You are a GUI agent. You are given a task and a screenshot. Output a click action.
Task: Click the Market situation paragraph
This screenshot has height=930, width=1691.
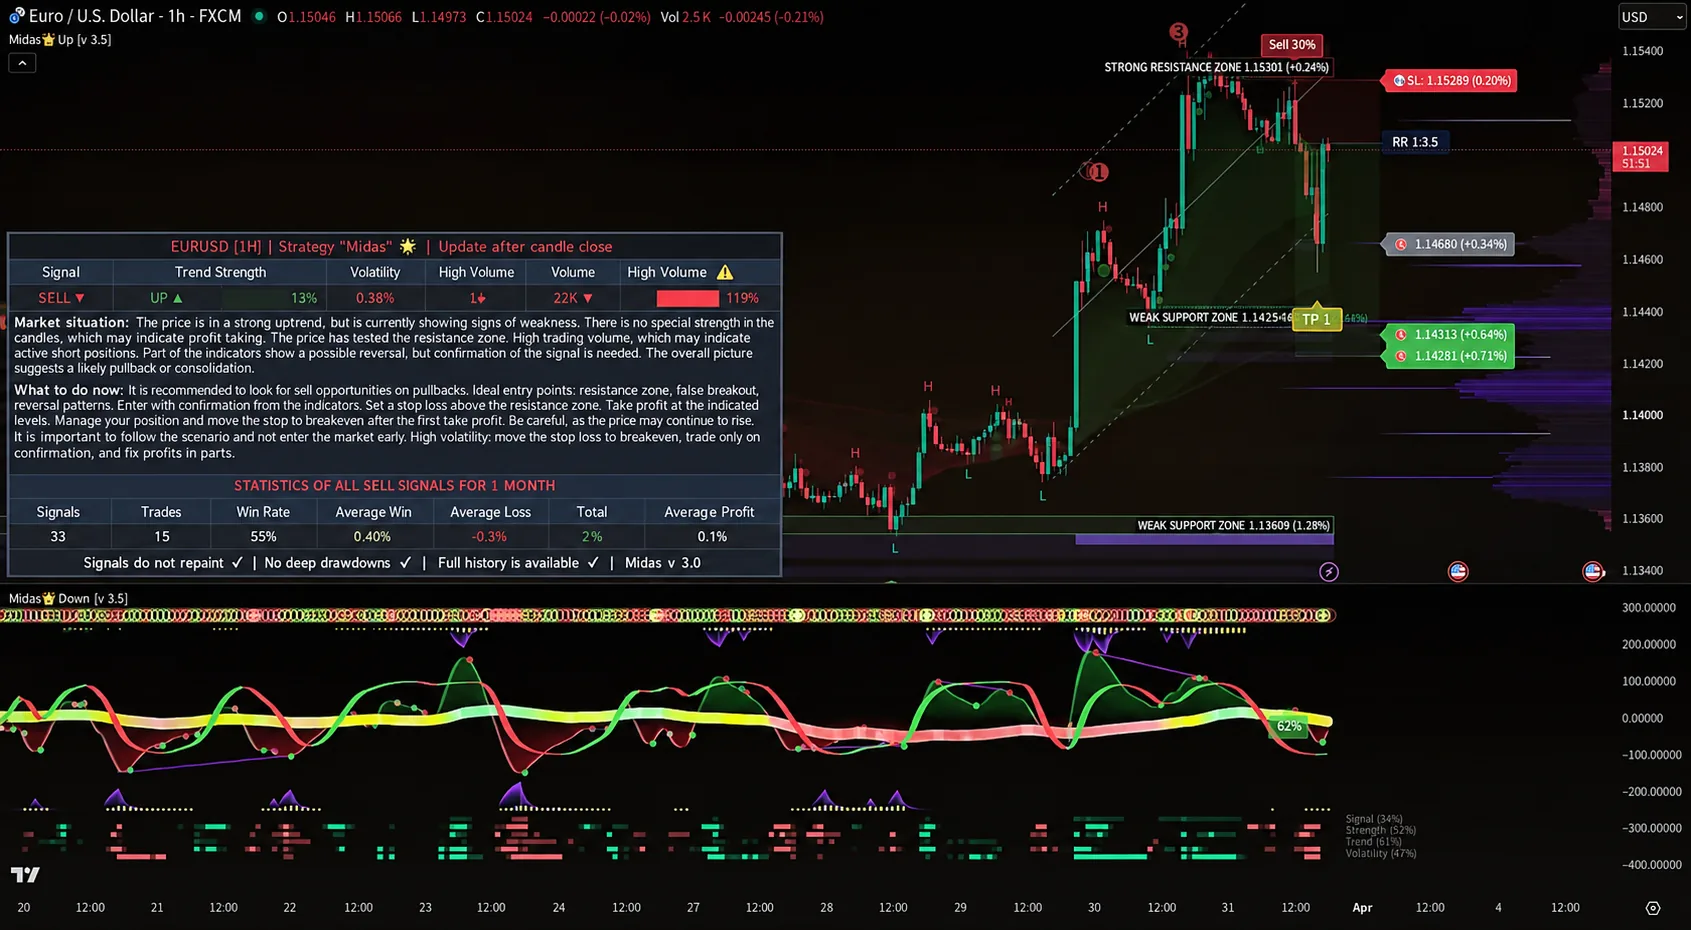[x=394, y=345]
